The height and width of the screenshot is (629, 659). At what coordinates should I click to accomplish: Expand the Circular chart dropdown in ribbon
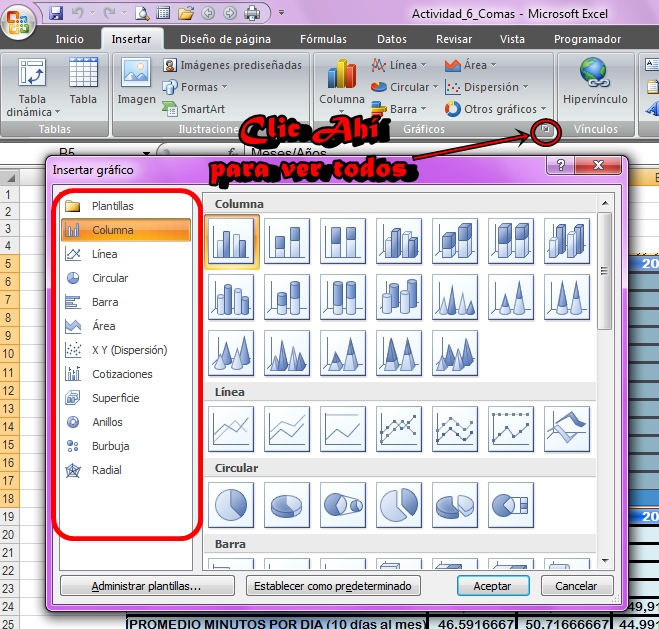[x=404, y=87]
